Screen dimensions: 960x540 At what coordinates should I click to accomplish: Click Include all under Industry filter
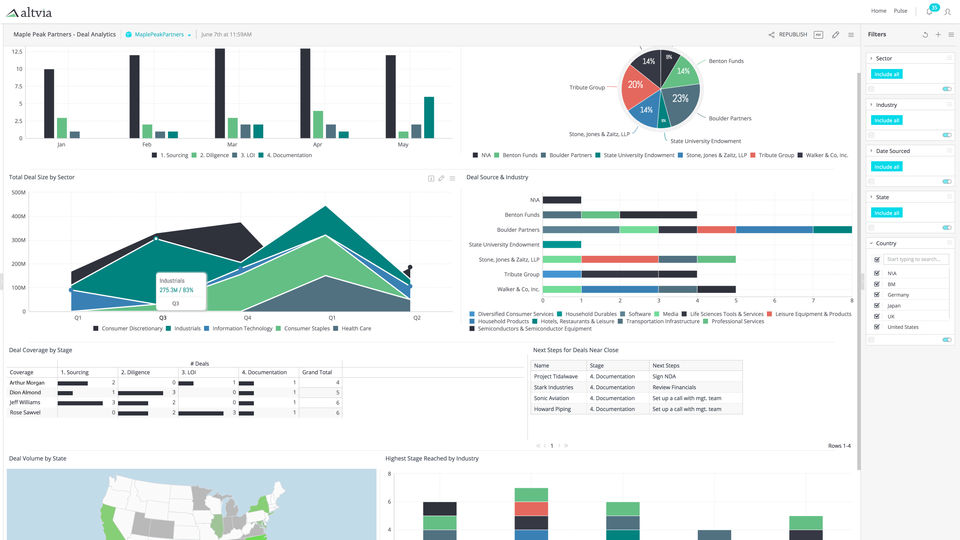coord(887,120)
